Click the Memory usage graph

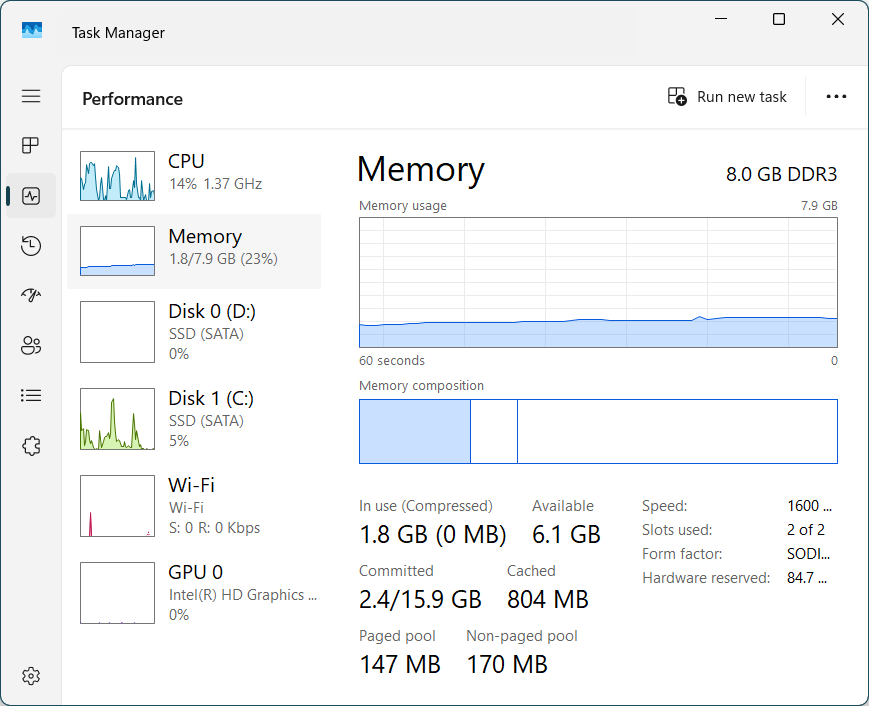598,283
